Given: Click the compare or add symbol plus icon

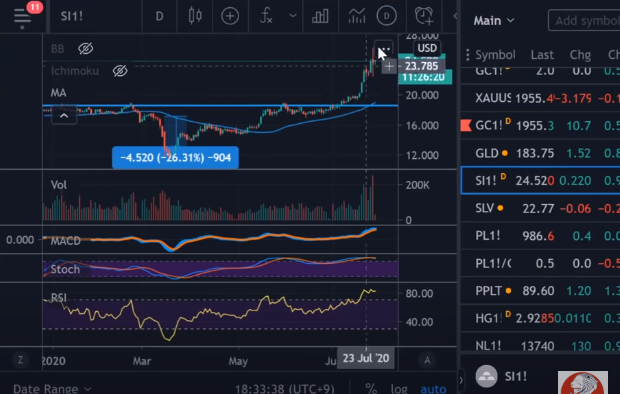Looking at the screenshot, I should [230, 16].
